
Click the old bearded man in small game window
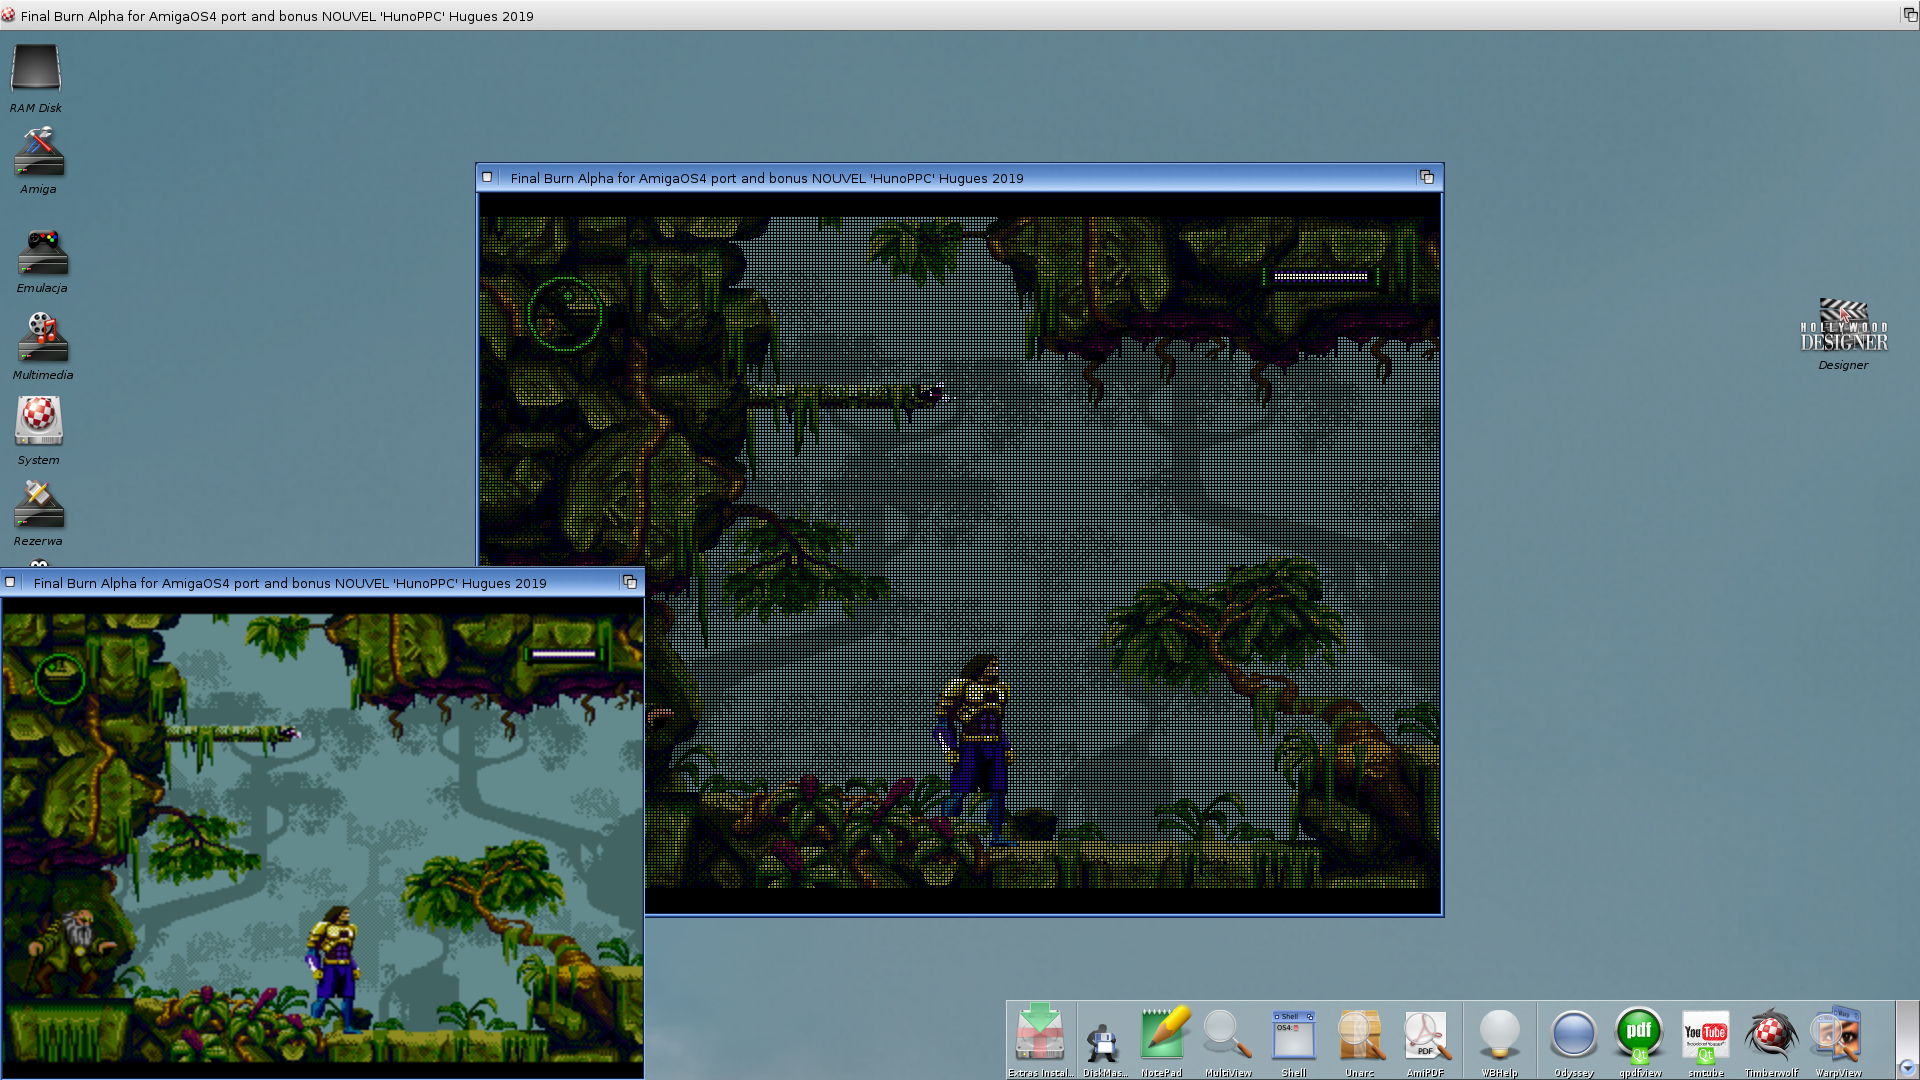click(x=73, y=950)
